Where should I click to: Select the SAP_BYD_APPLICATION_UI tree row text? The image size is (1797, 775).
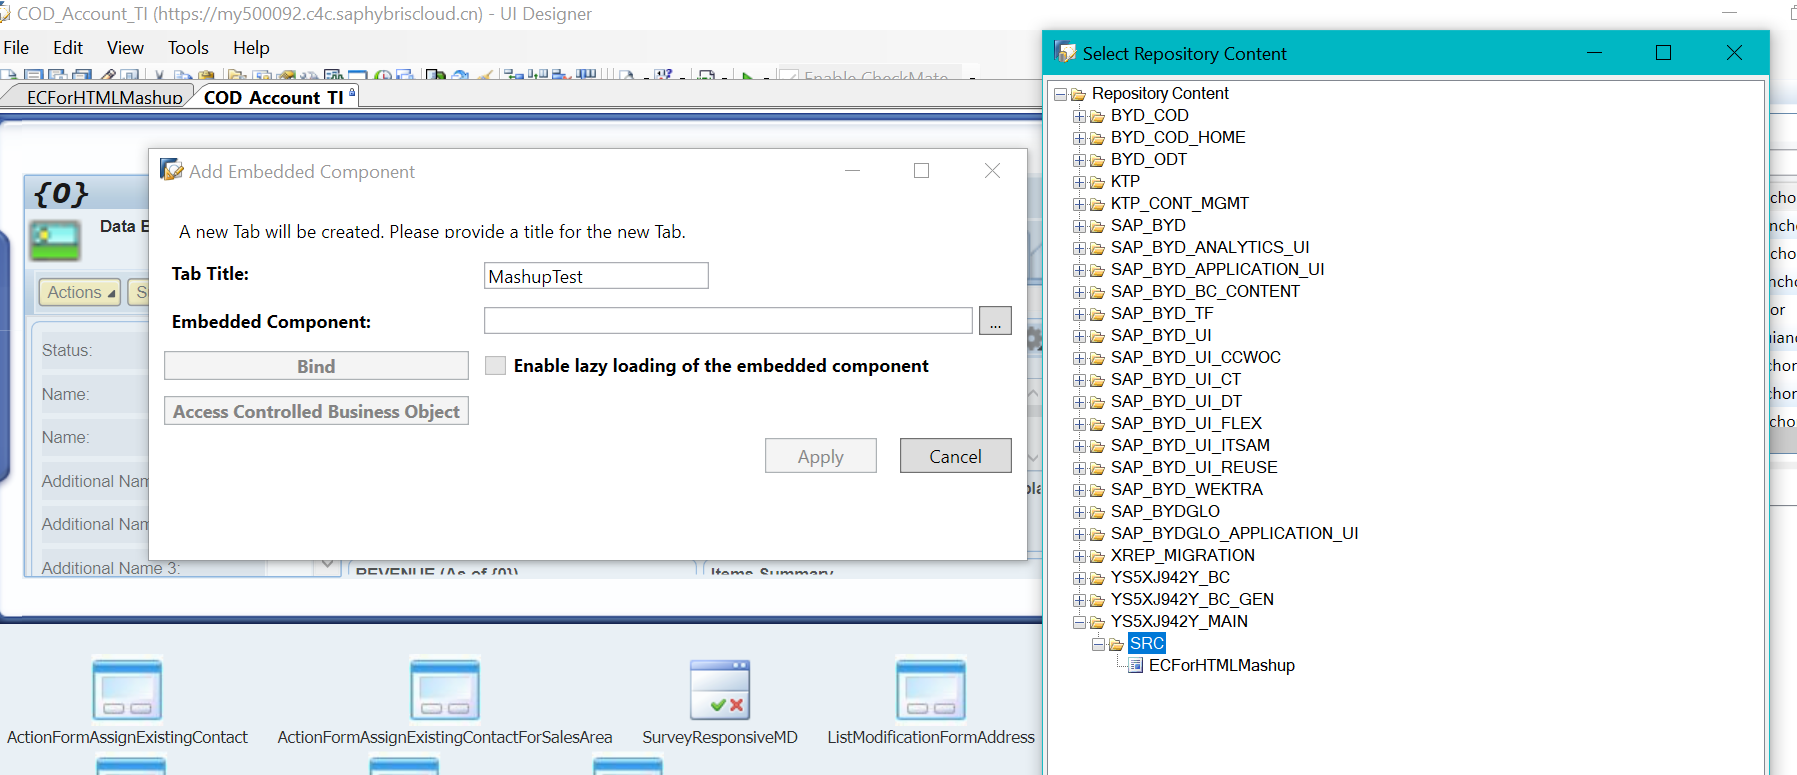(x=1217, y=270)
